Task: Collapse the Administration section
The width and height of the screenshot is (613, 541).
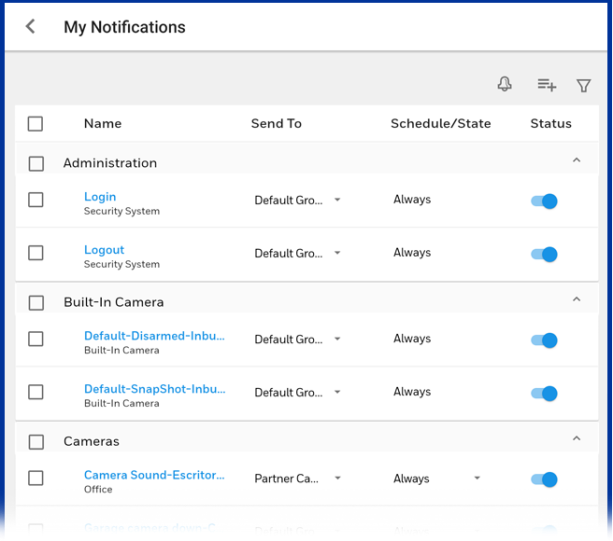Action: click(576, 160)
